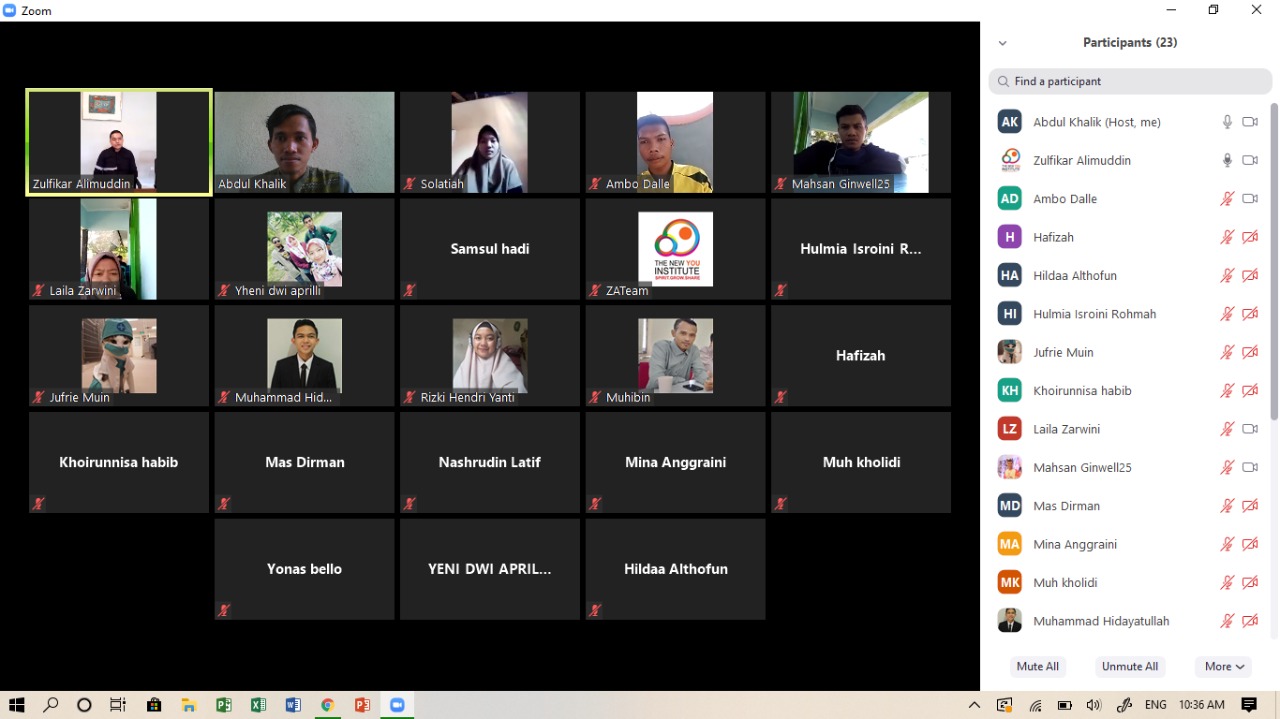Toggle Hafizah's muted microphone in participants list
The height and width of the screenshot is (719, 1280).
tap(1227, 237)
